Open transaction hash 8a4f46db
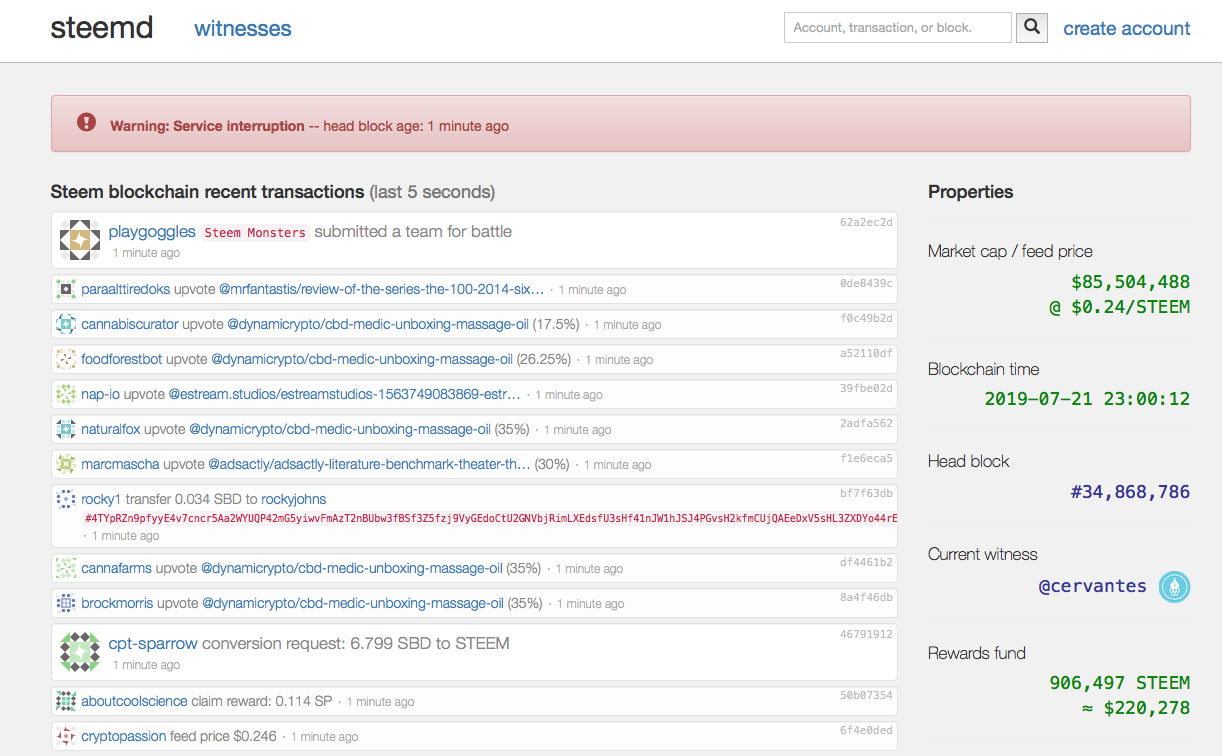The image size is (1222, 756). (866, 597)
